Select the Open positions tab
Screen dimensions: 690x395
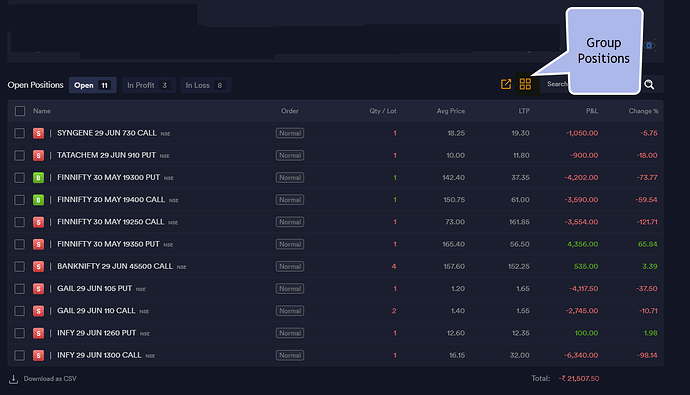pos(92,85)
